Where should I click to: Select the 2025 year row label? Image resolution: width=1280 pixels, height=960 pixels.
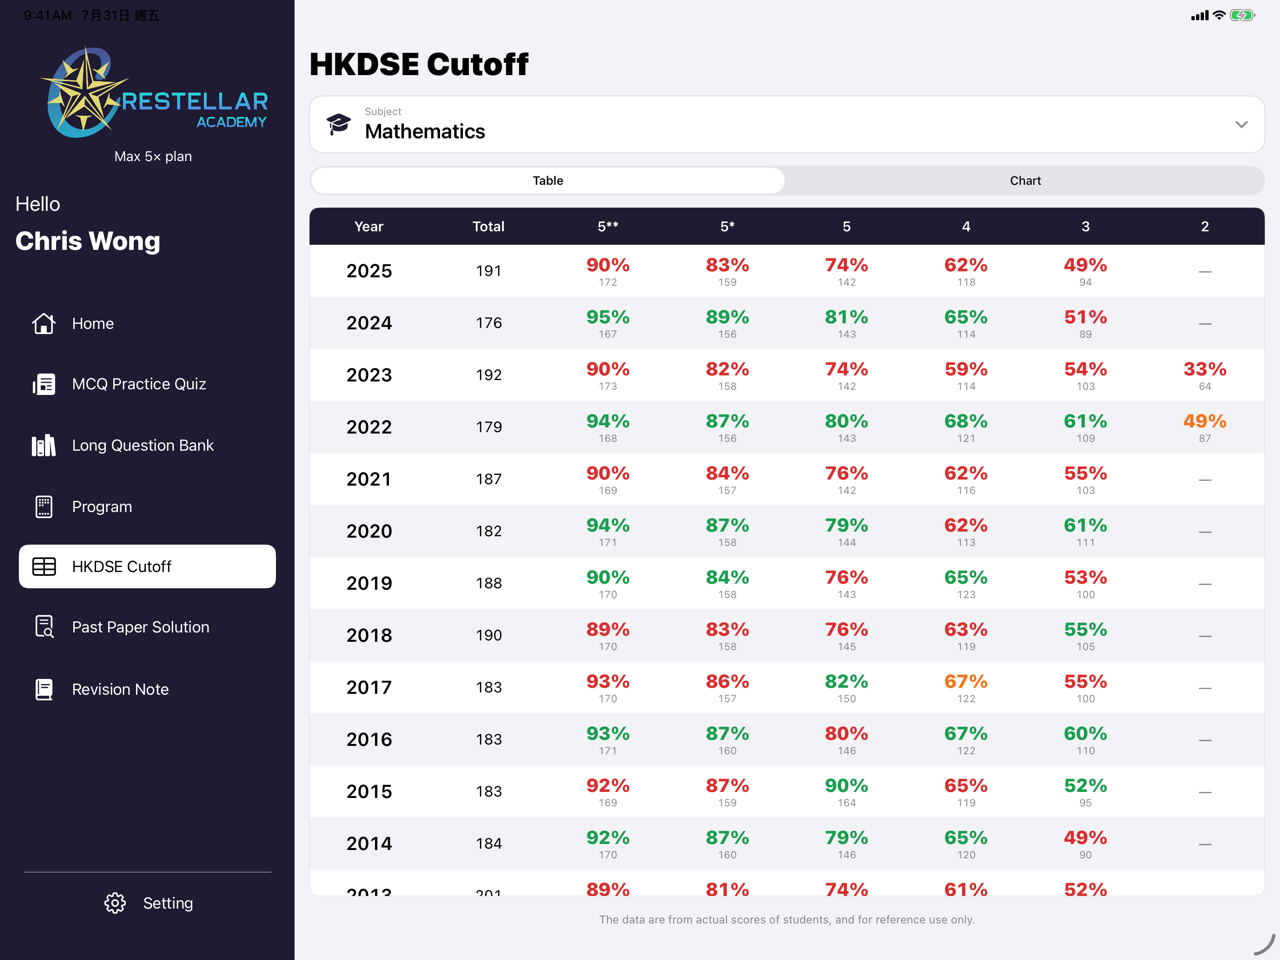369,271
